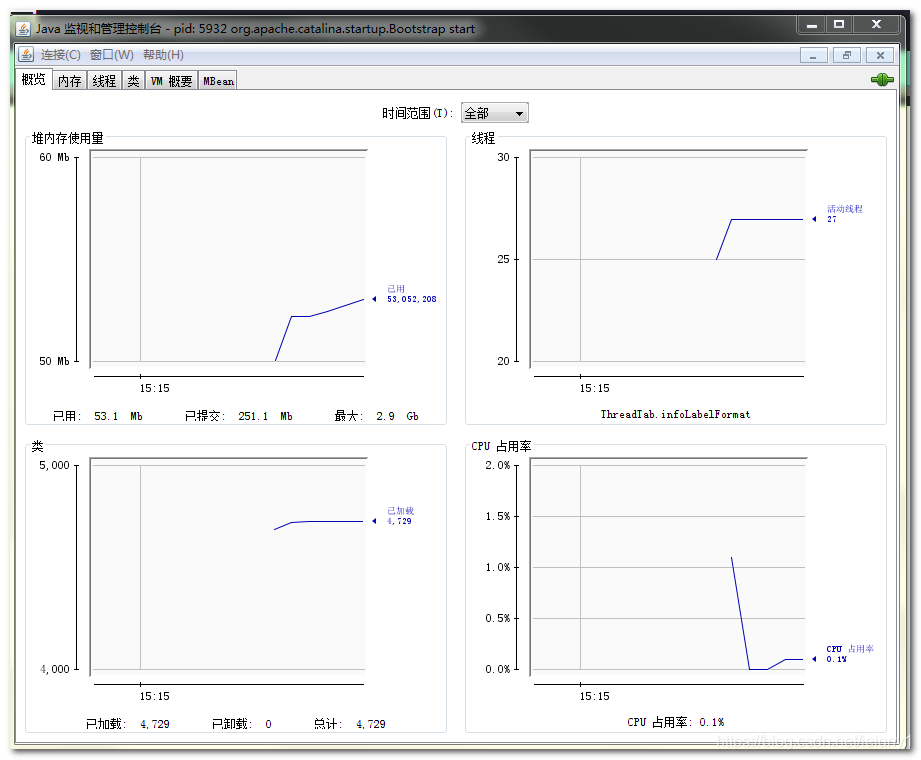
Task: Open the 连接(C) menu
Action: click(60, 55)
